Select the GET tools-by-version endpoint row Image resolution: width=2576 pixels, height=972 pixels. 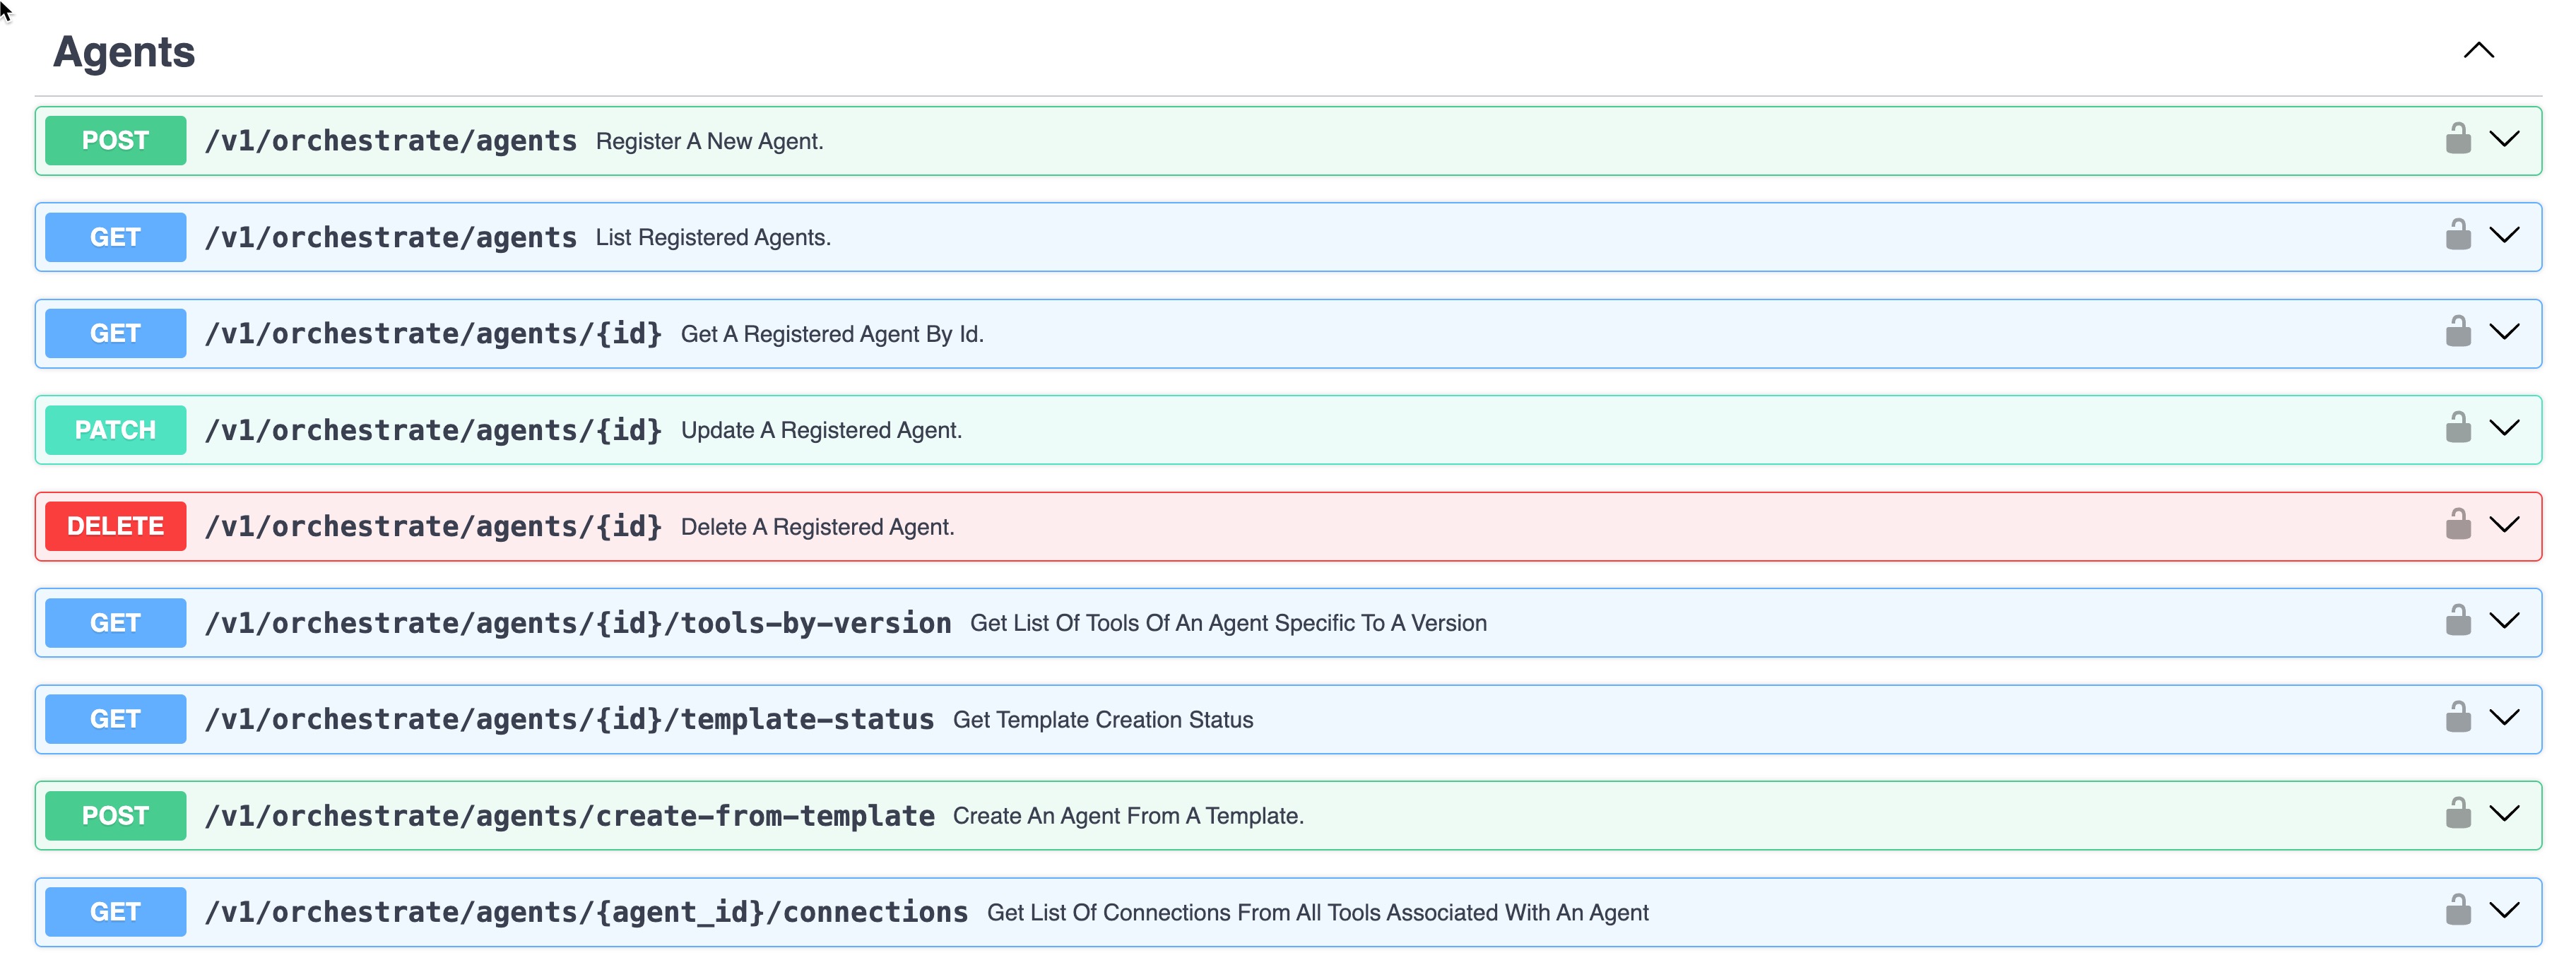pyautogui.click(x=1200, y=621)
